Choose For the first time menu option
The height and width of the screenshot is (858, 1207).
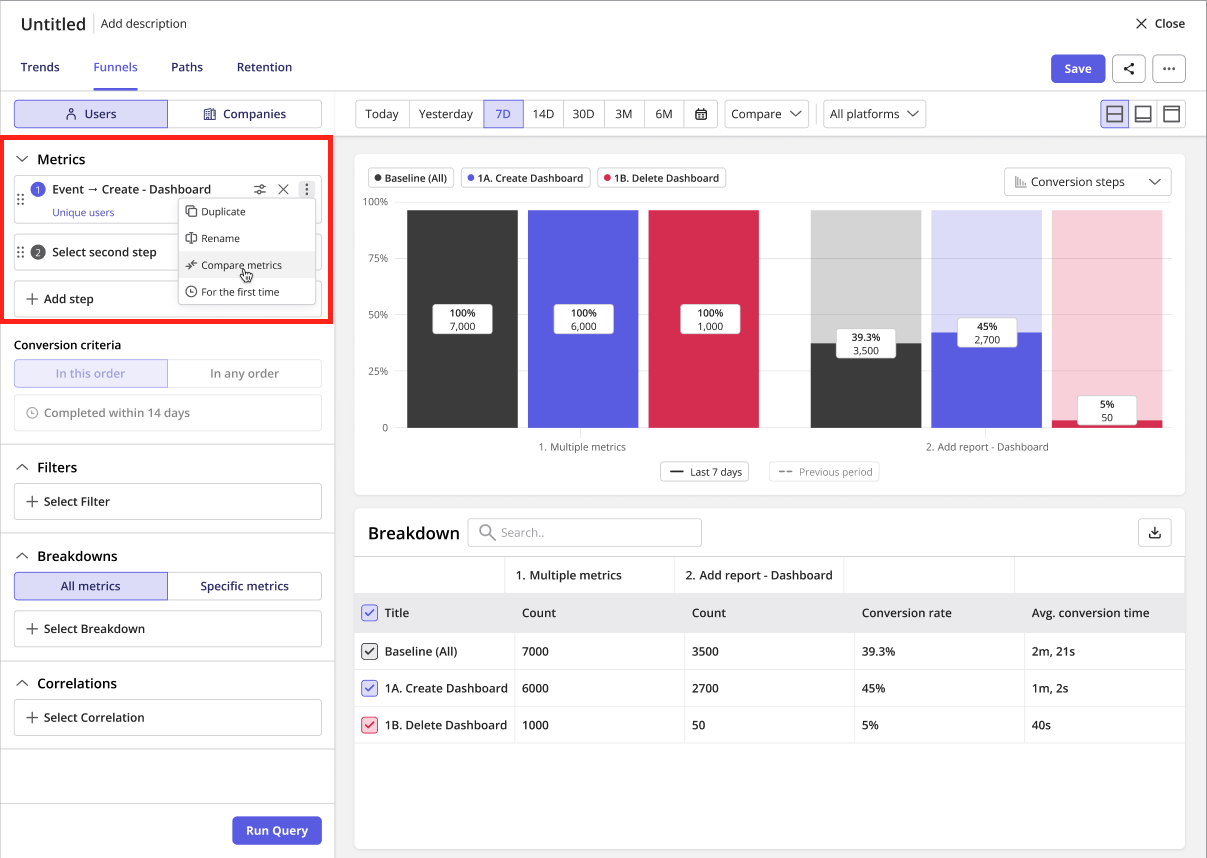[x=247, y=292]
